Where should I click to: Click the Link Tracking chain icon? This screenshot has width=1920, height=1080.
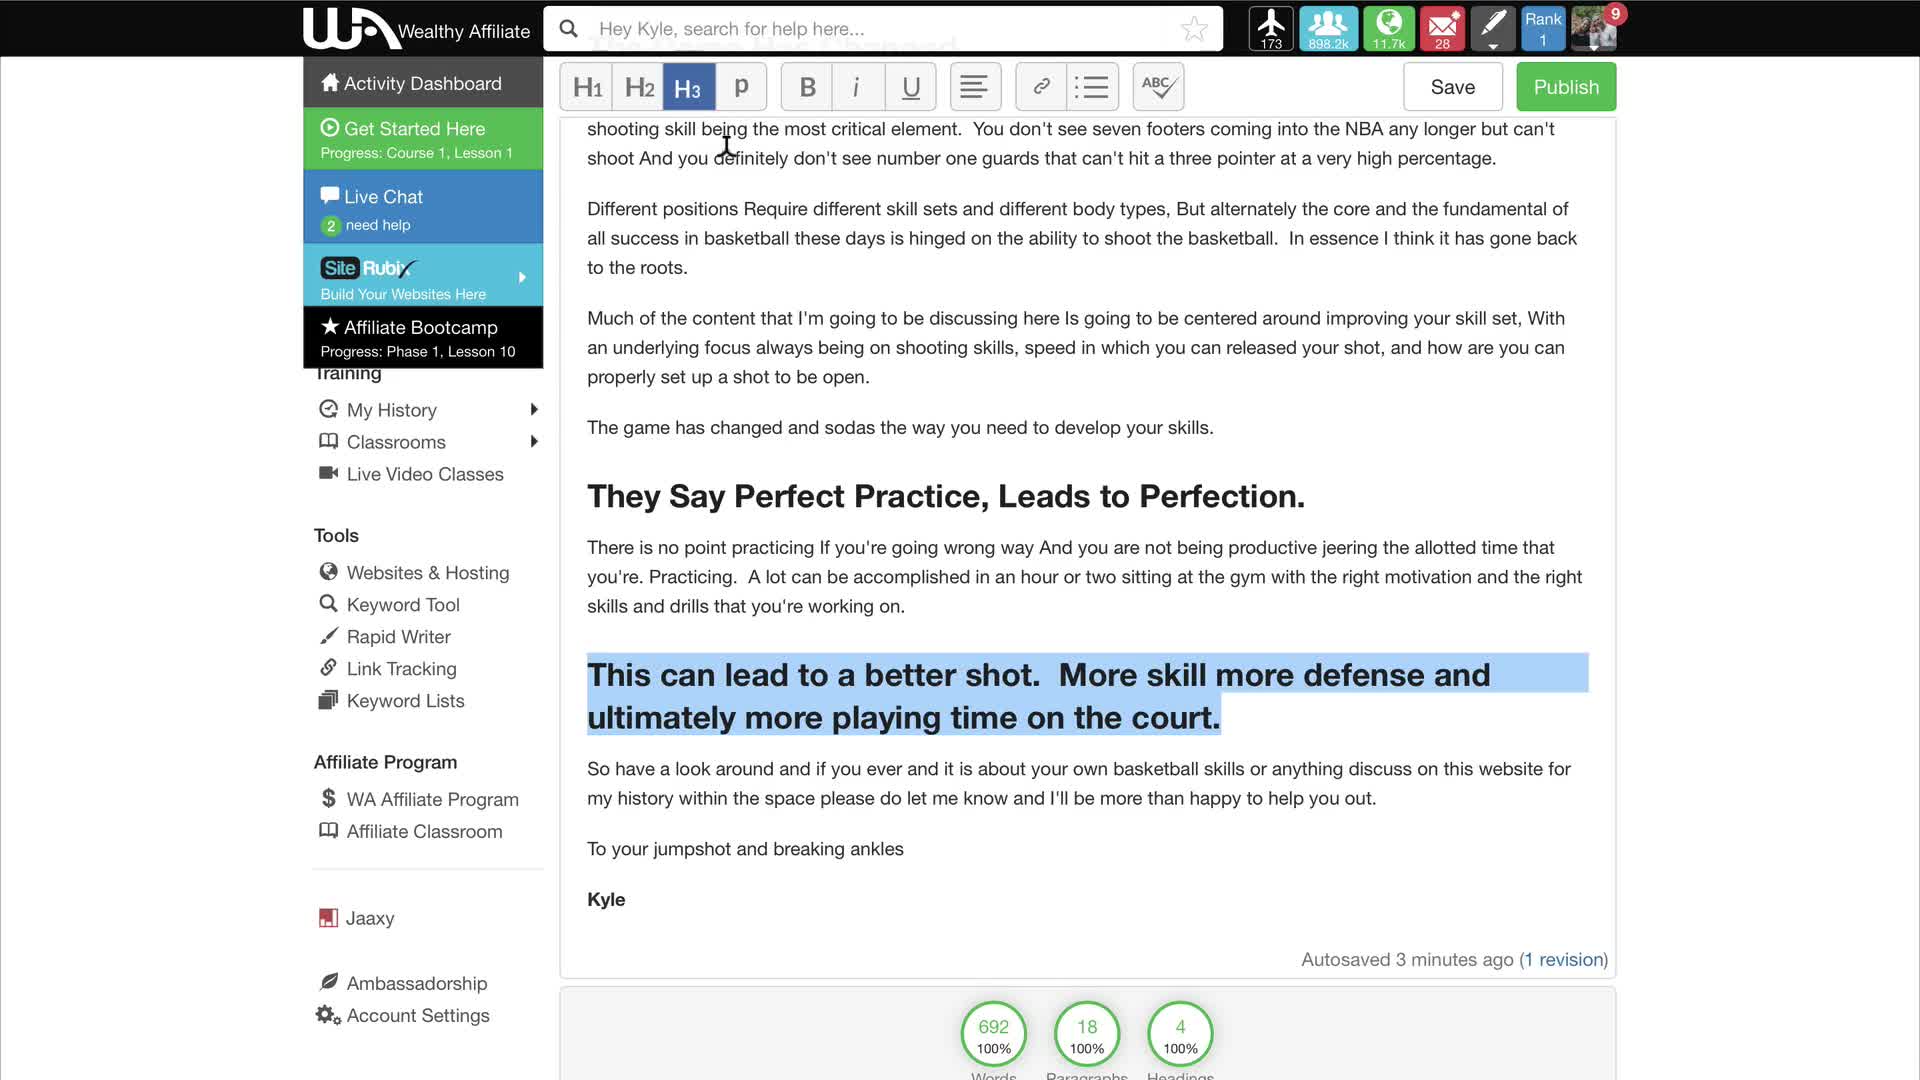pyautogui.click(x=328, y=667)
